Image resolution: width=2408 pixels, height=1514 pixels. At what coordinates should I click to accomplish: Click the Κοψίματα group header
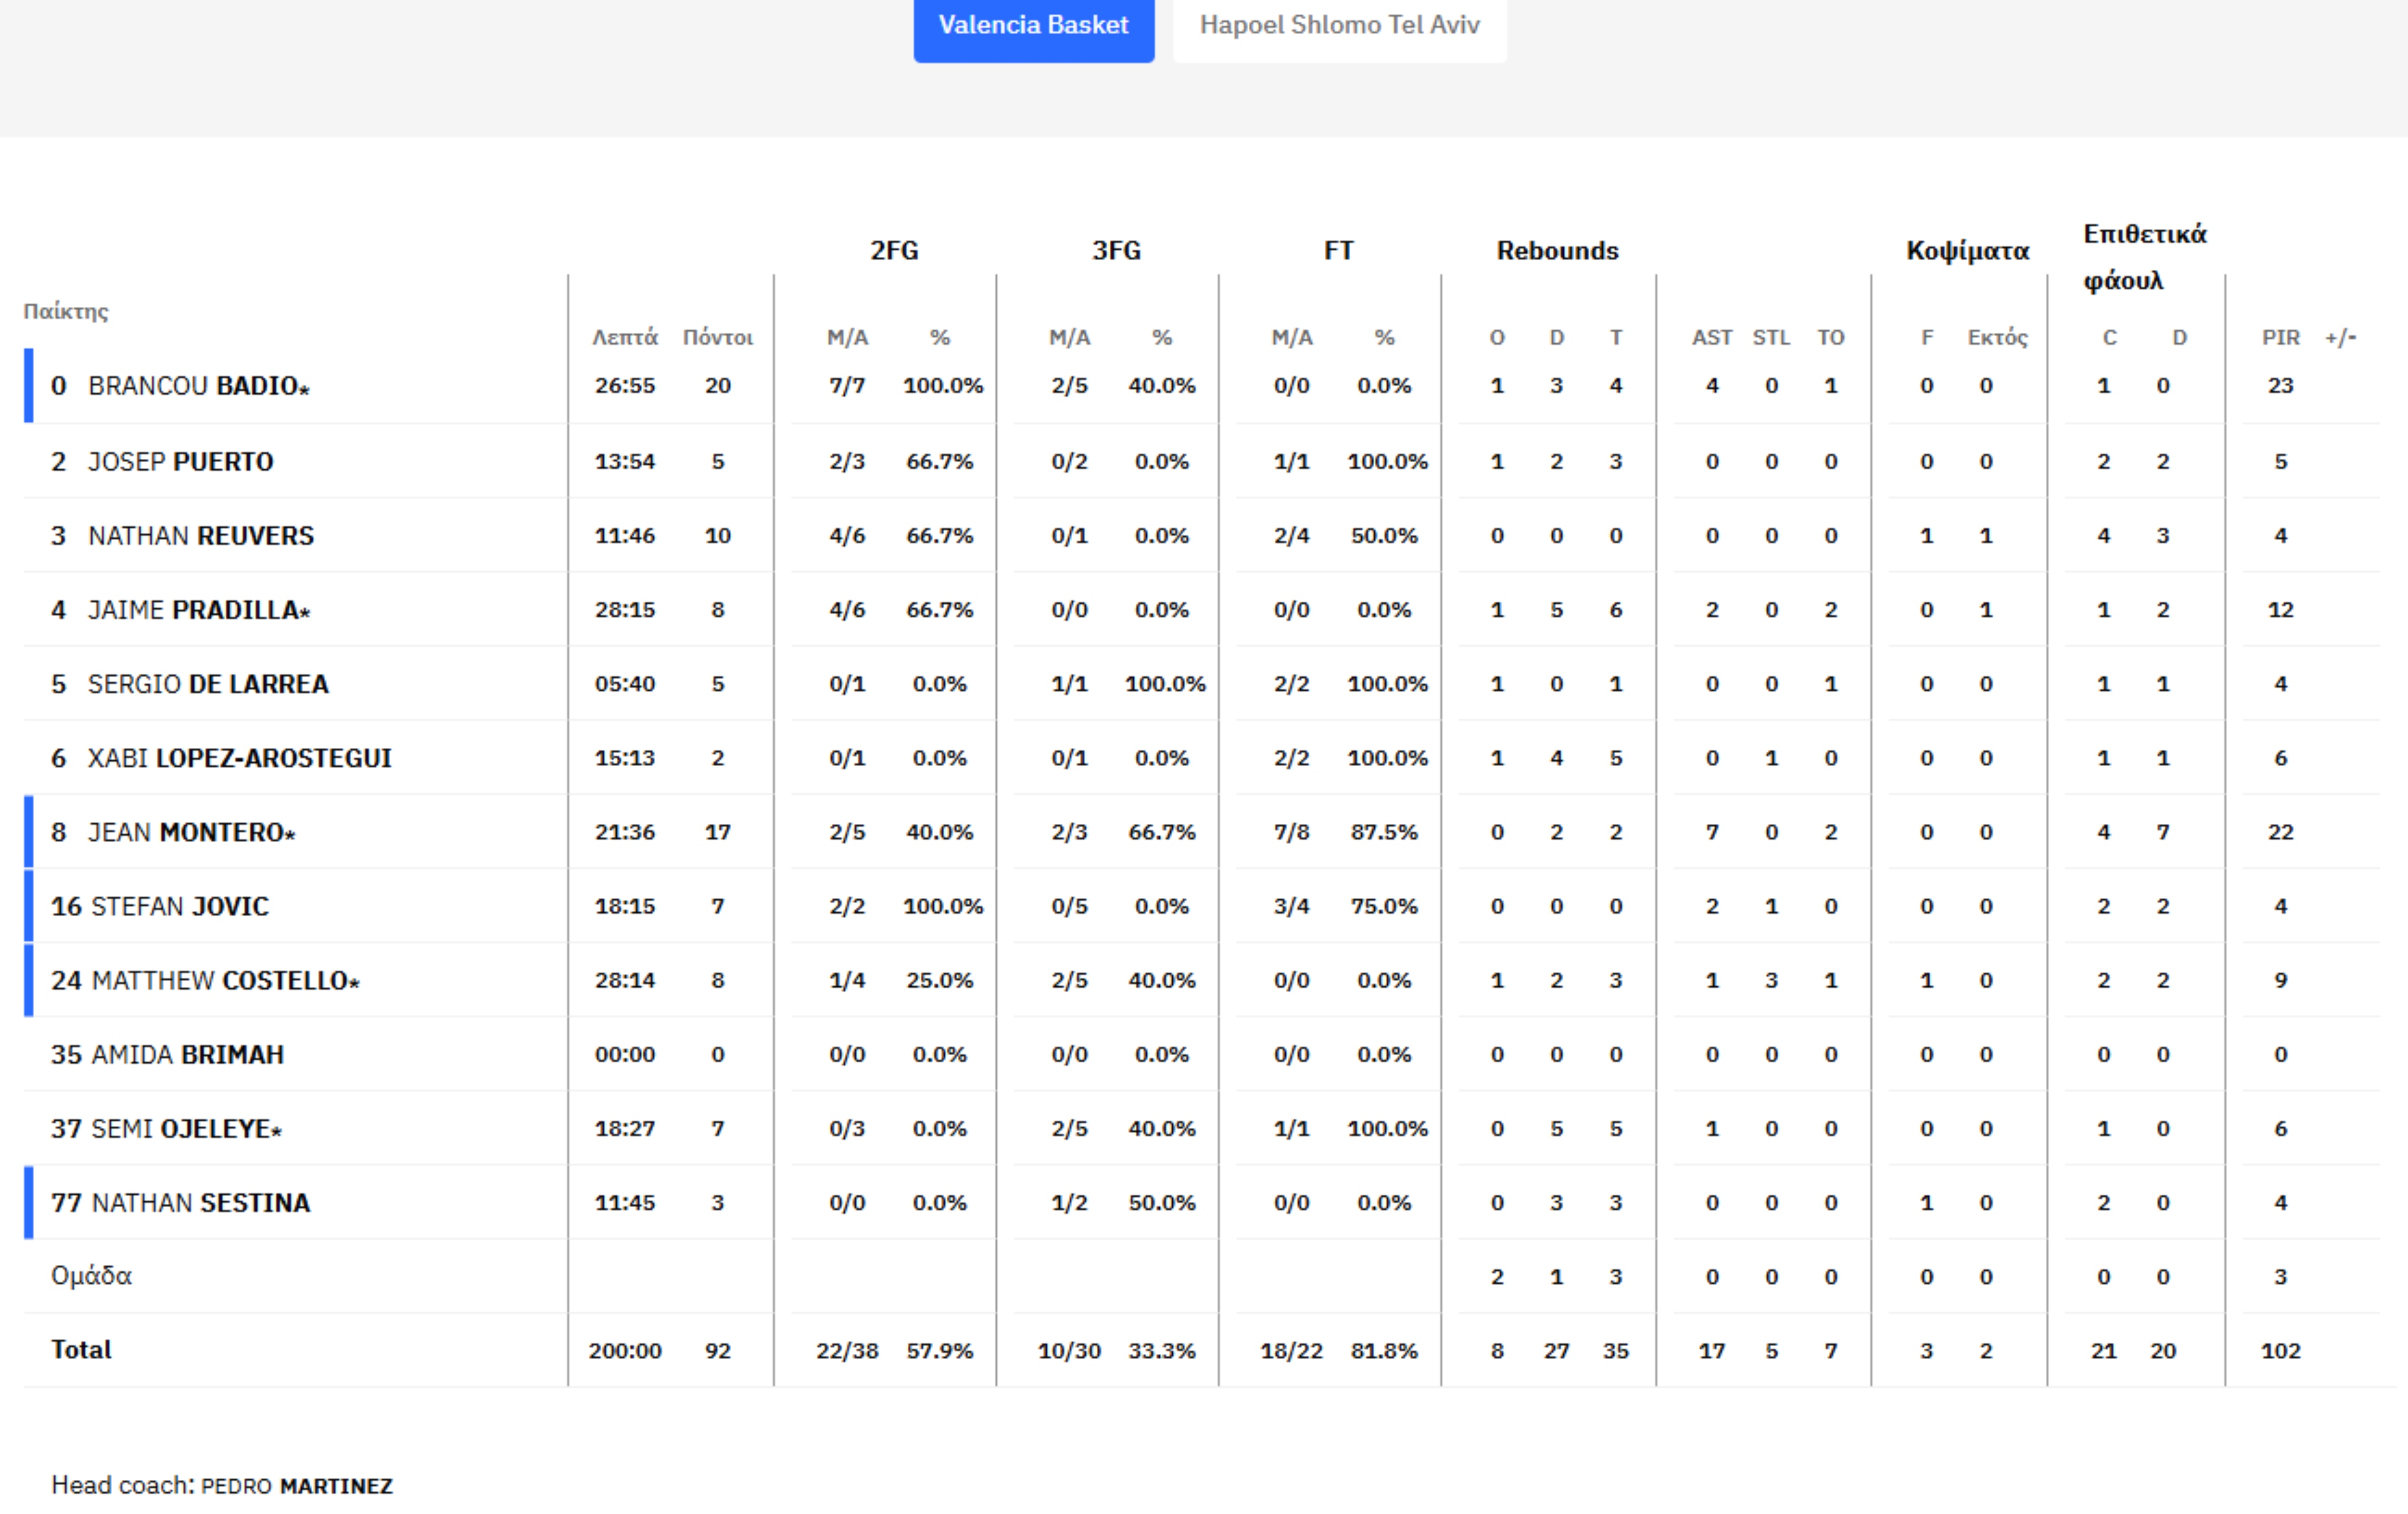1968,250
